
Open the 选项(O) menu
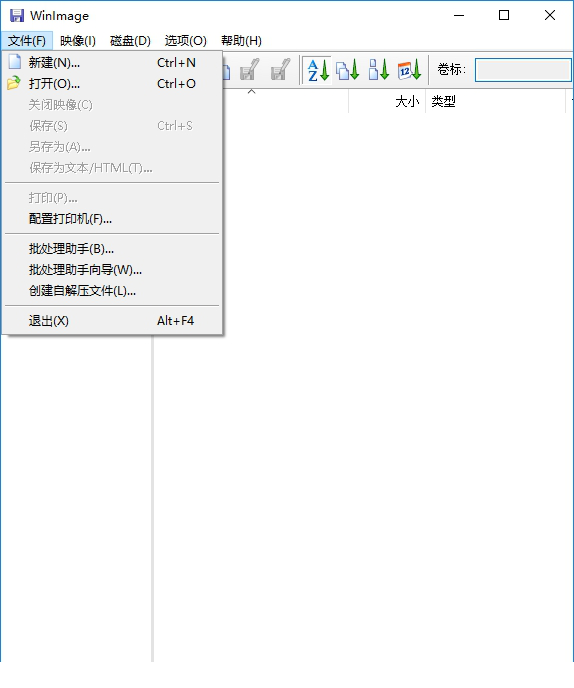[x=186, y=41]
